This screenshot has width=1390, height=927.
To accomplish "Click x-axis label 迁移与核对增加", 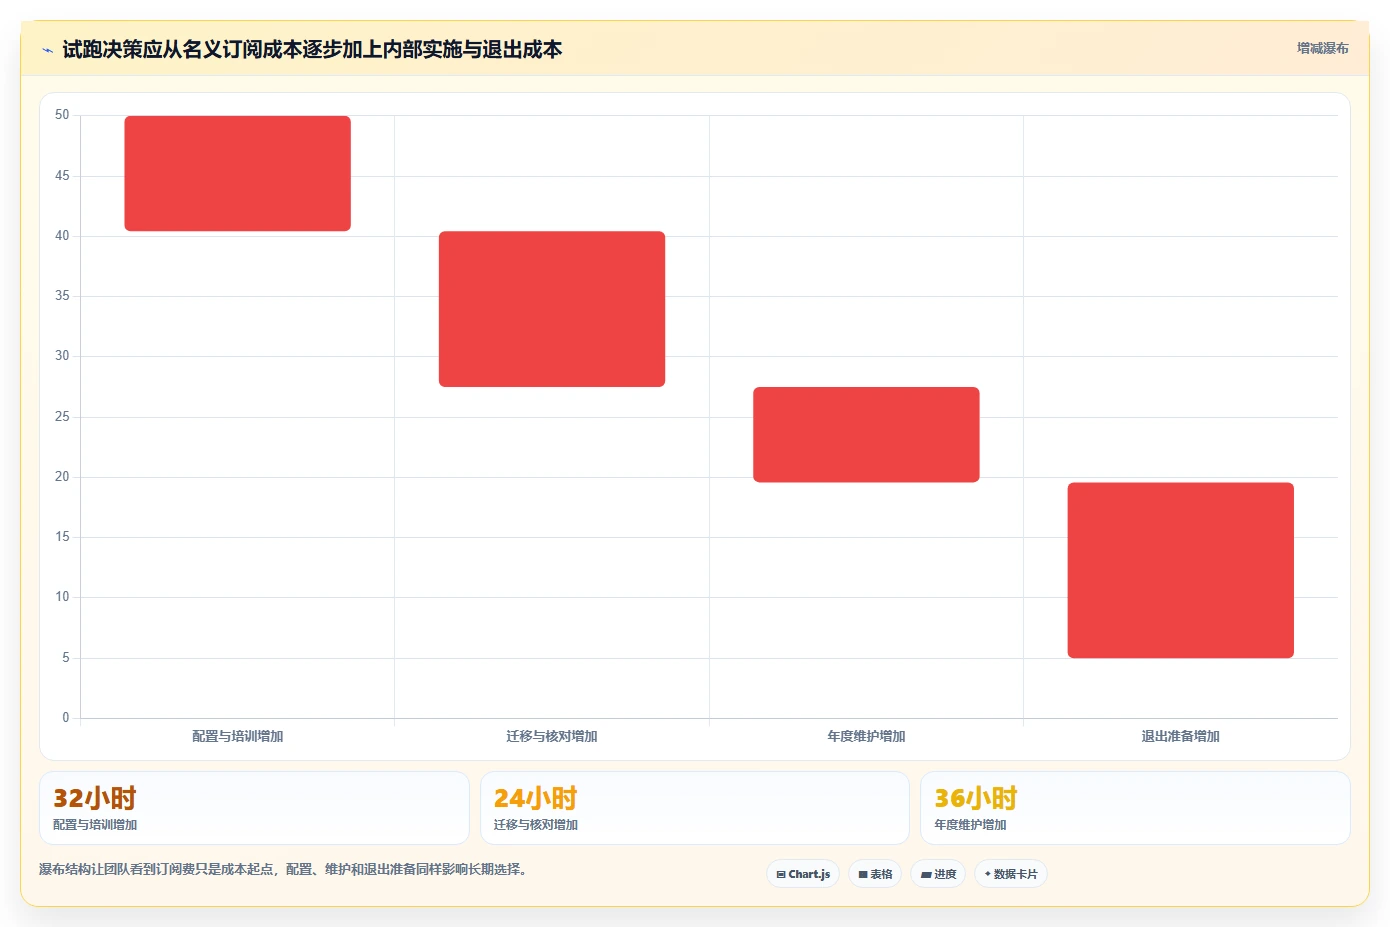I will click(x=552, y=736).
